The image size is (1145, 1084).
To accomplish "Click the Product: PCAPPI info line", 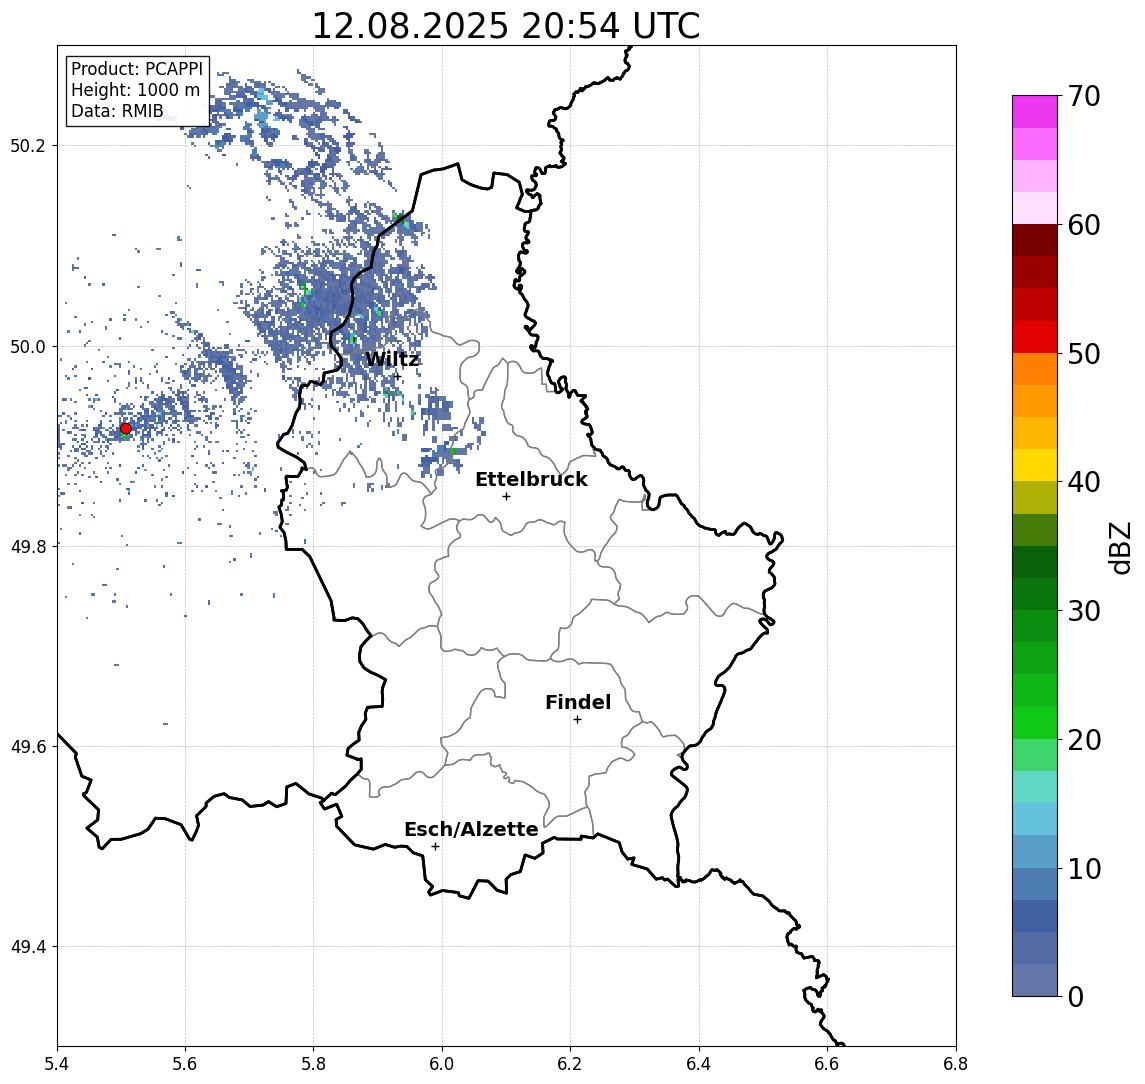I will (137, 69).
